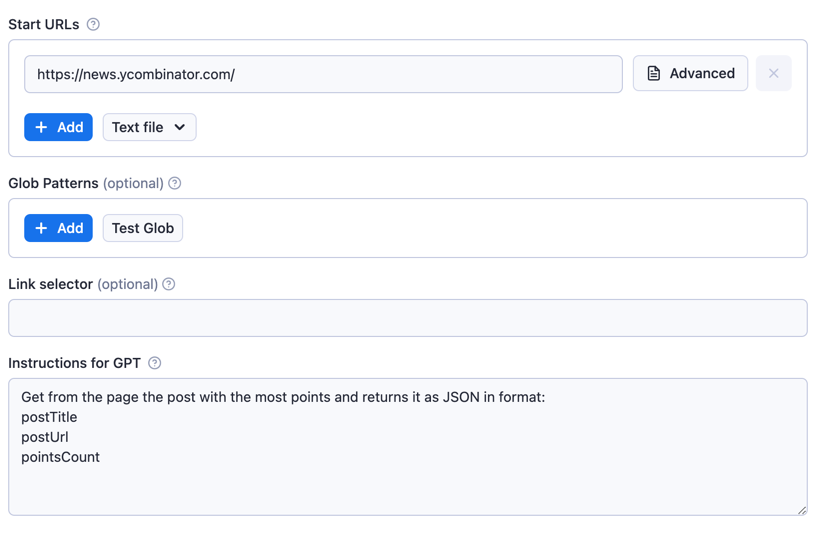Expand the chevron arrow next to Text file
This screenshot has width=829, height=533.
tap(180, 127)
